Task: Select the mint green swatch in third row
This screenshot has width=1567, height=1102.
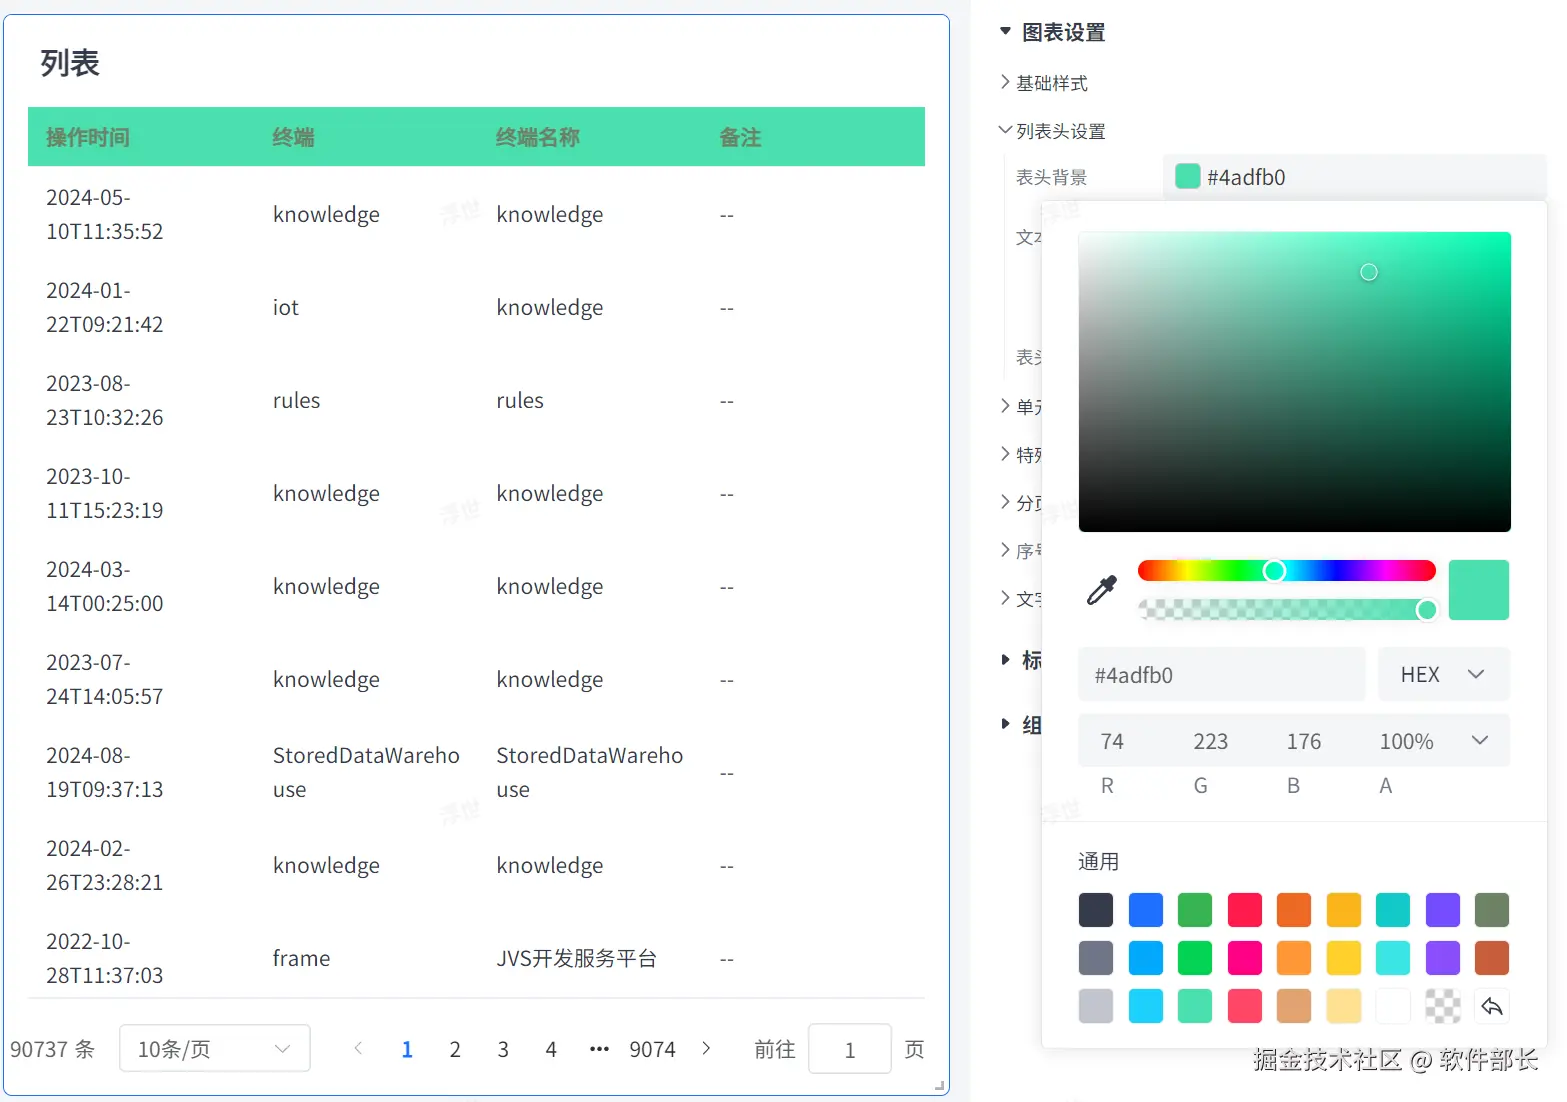Action: coord(1195,1006)
